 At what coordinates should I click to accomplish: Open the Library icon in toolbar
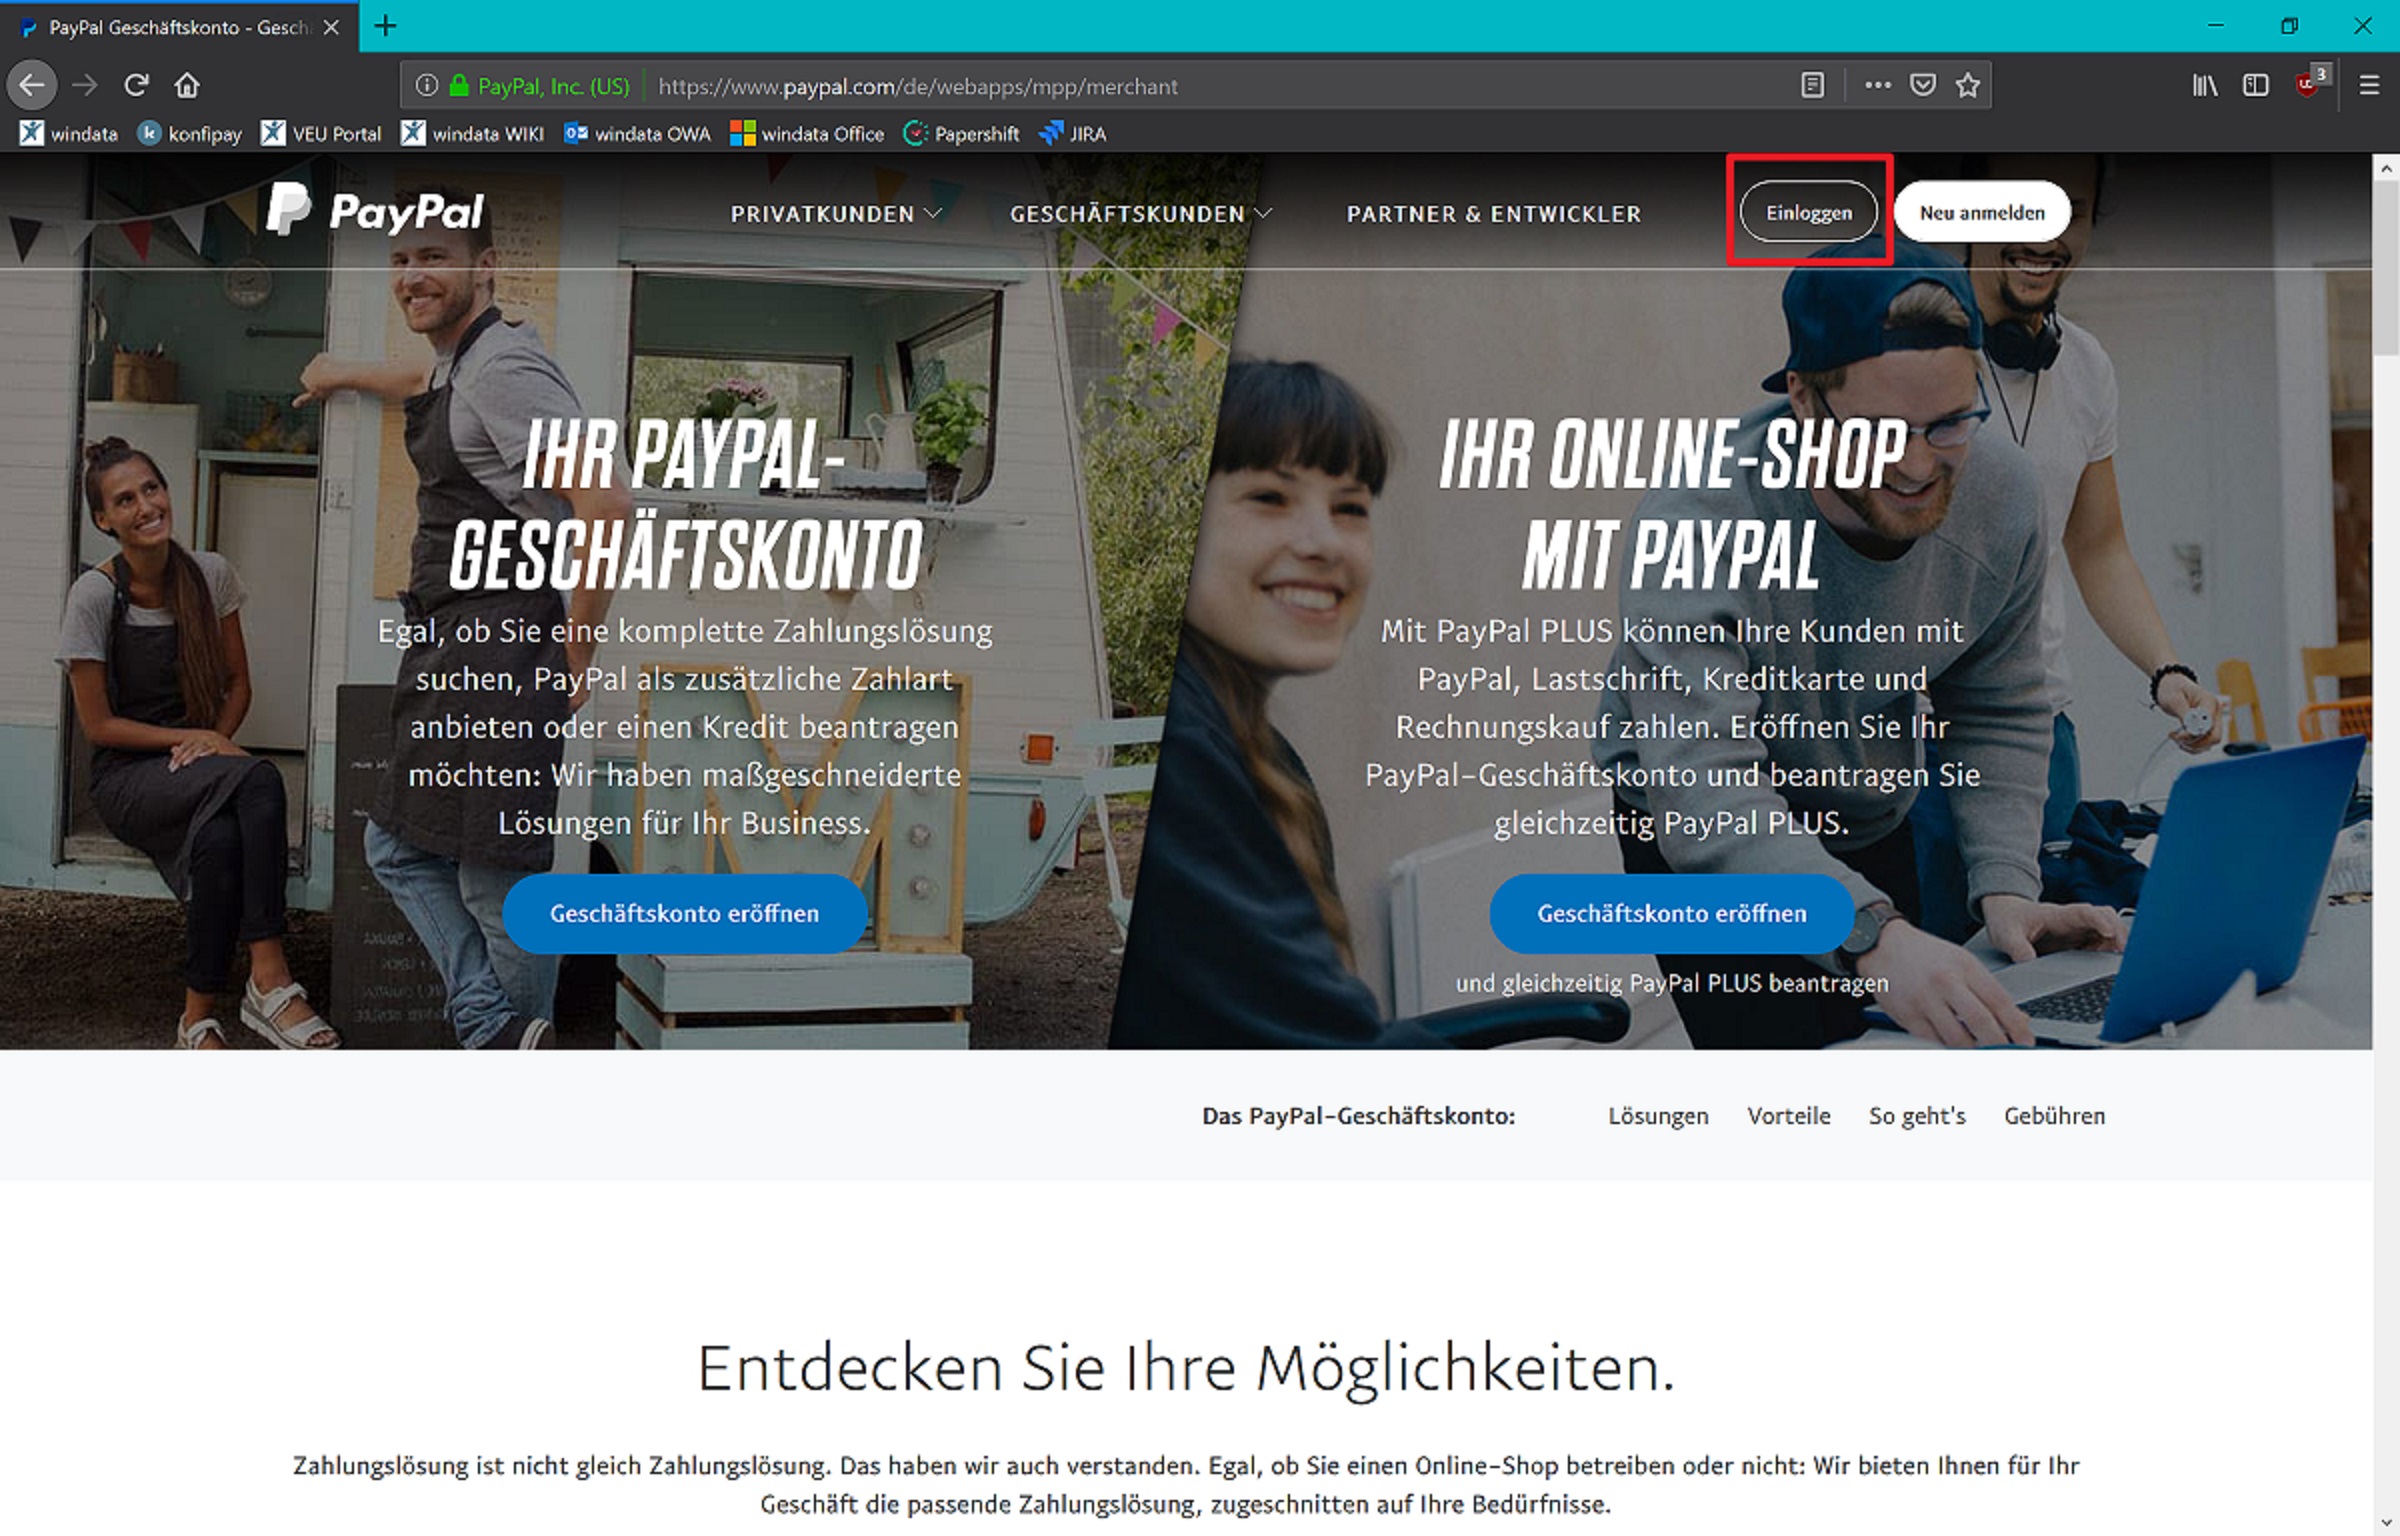tap(2205, 86)
